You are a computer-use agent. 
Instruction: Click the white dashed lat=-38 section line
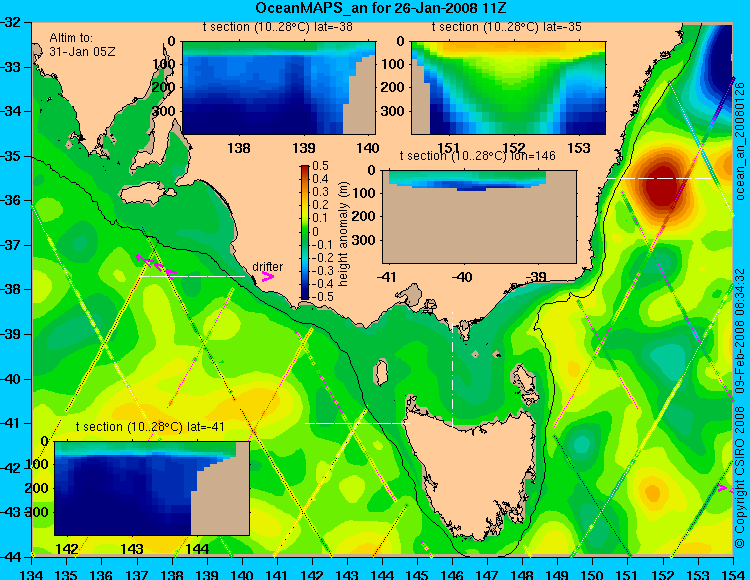tap(193, 276)
